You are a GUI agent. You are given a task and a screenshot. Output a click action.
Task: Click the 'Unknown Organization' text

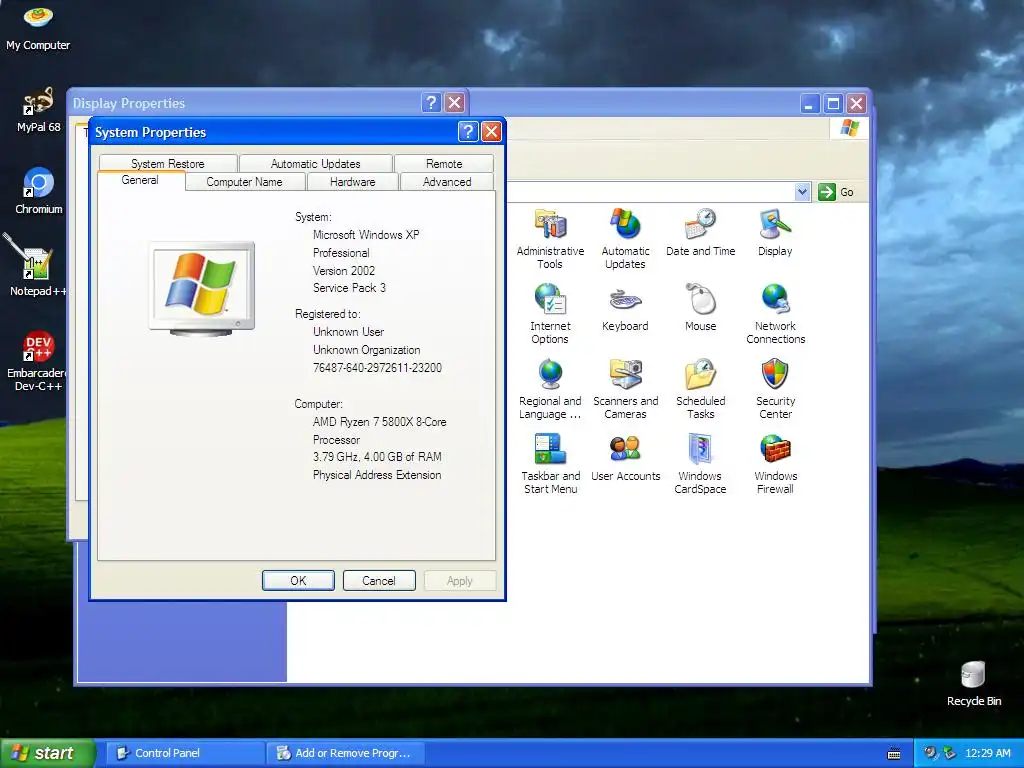coord(366,350)
